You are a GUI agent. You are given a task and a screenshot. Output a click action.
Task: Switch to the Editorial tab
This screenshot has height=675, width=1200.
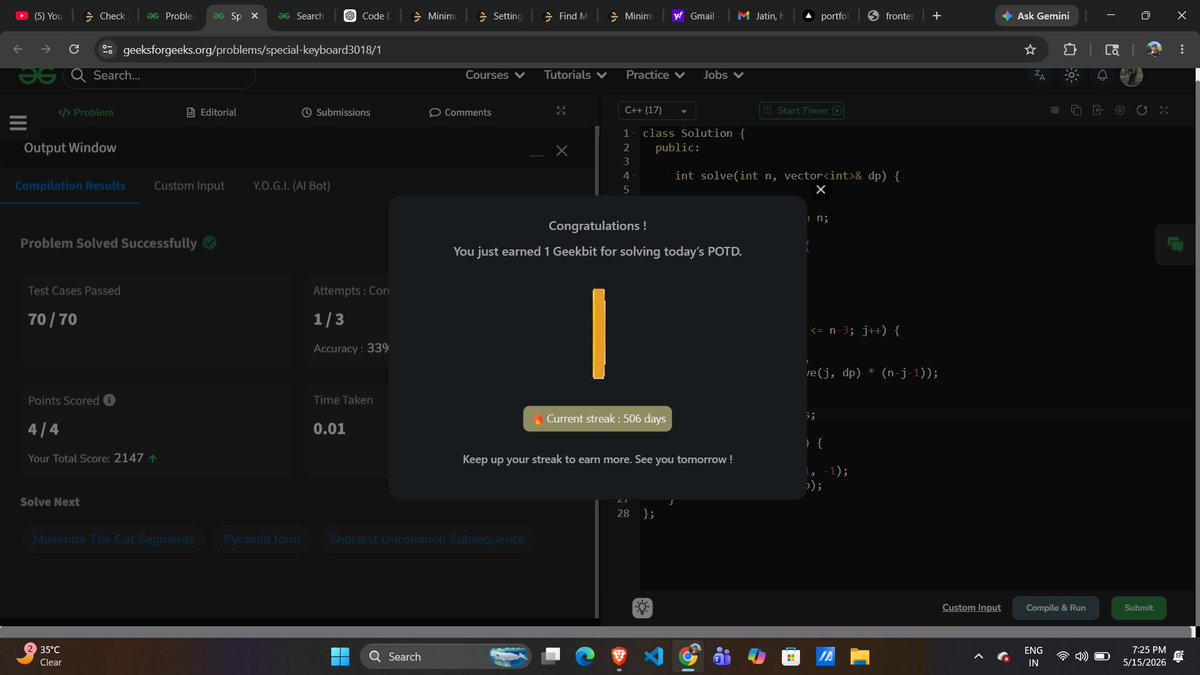211,112
